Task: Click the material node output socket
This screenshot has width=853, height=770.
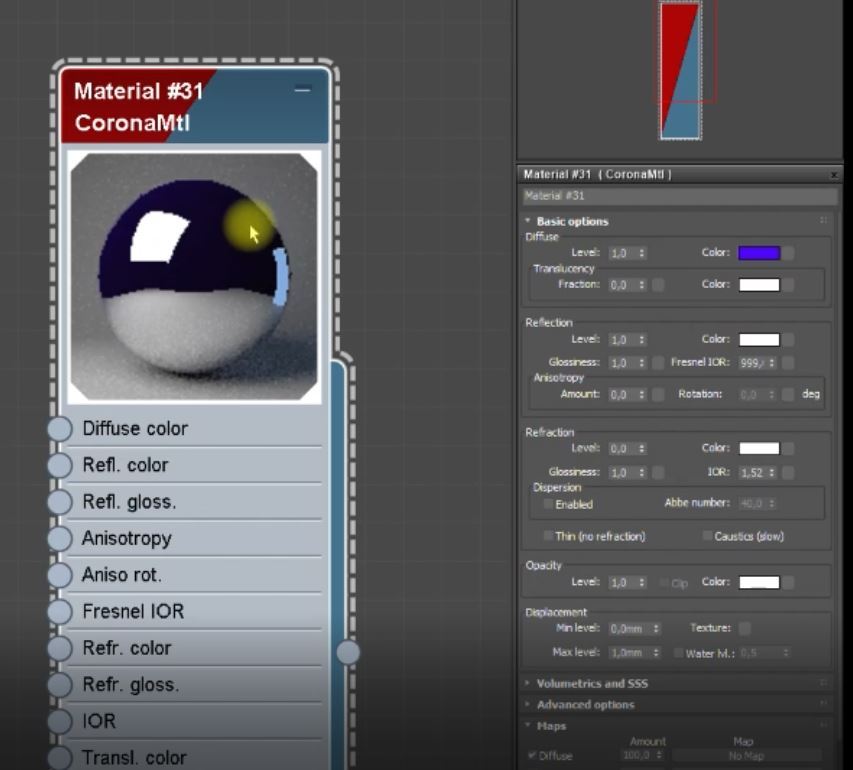Action: 347,652
